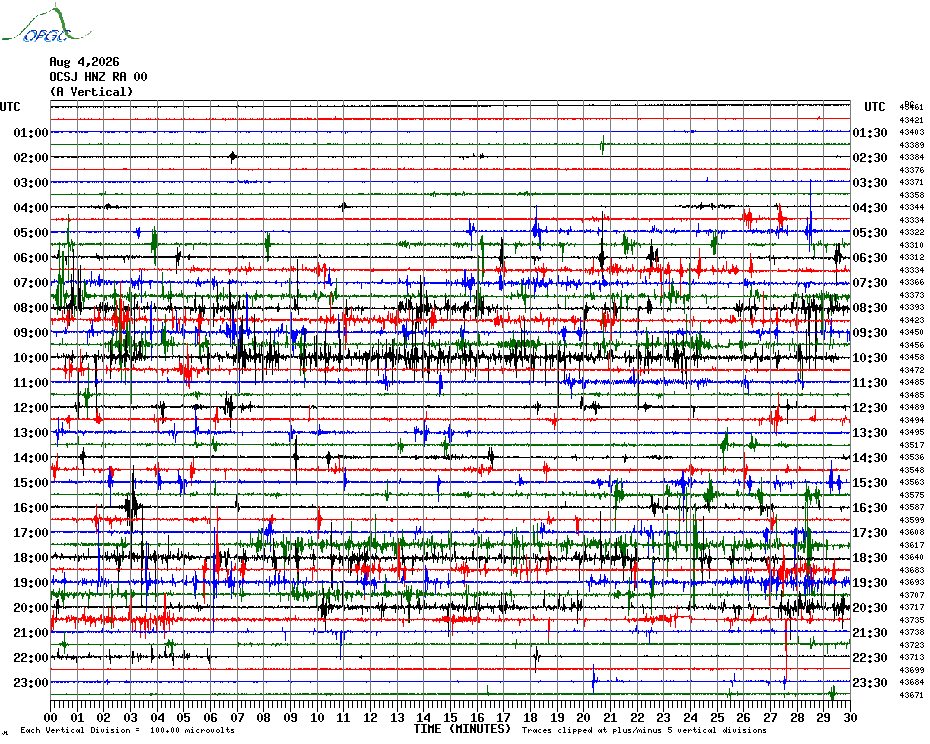Click the '15:00' time label
Screen dimensions: 930x744
pyautogui.click(x=31, y=482)
